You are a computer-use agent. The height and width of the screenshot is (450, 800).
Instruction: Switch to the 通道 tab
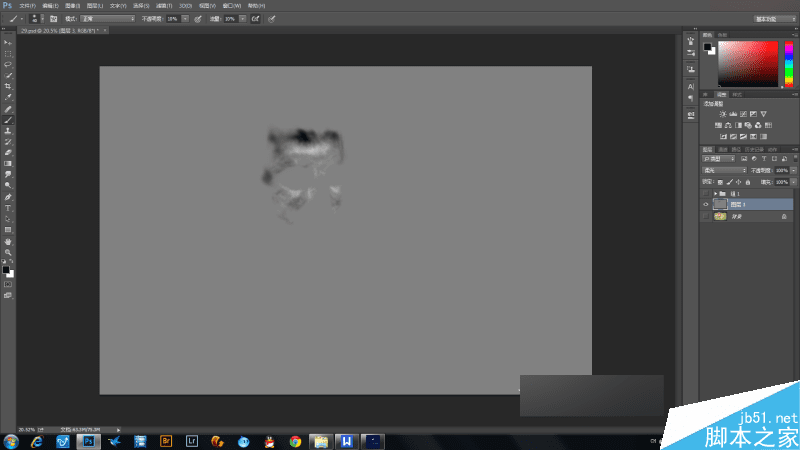point(722,149)
